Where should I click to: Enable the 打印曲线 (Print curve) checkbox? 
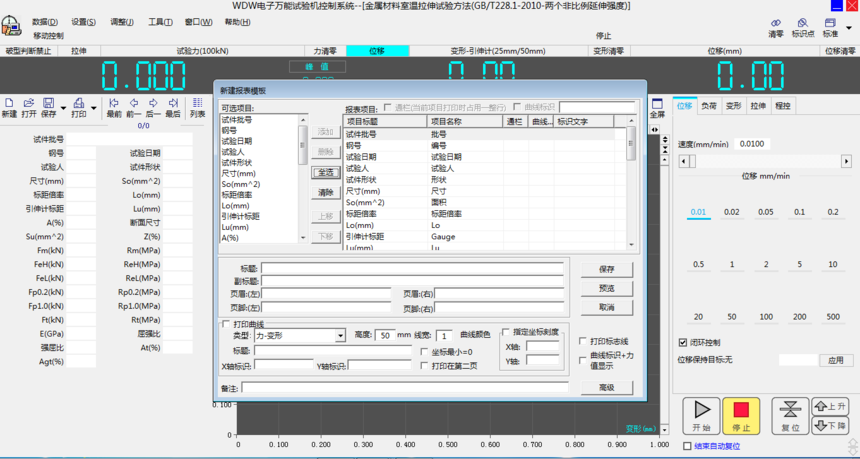click(x=226, y=324)
